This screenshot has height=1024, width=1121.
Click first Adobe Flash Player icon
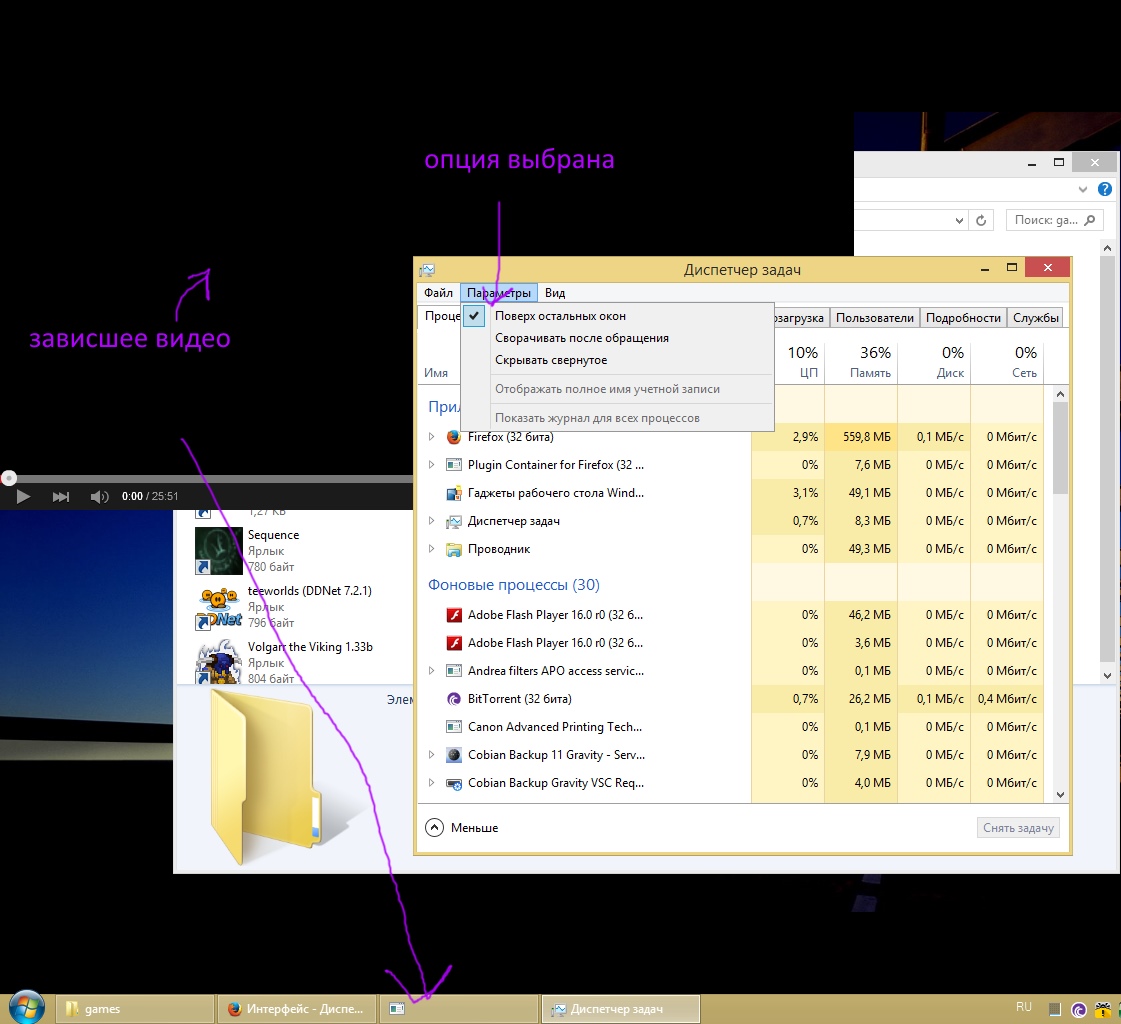tap(453, 615)
